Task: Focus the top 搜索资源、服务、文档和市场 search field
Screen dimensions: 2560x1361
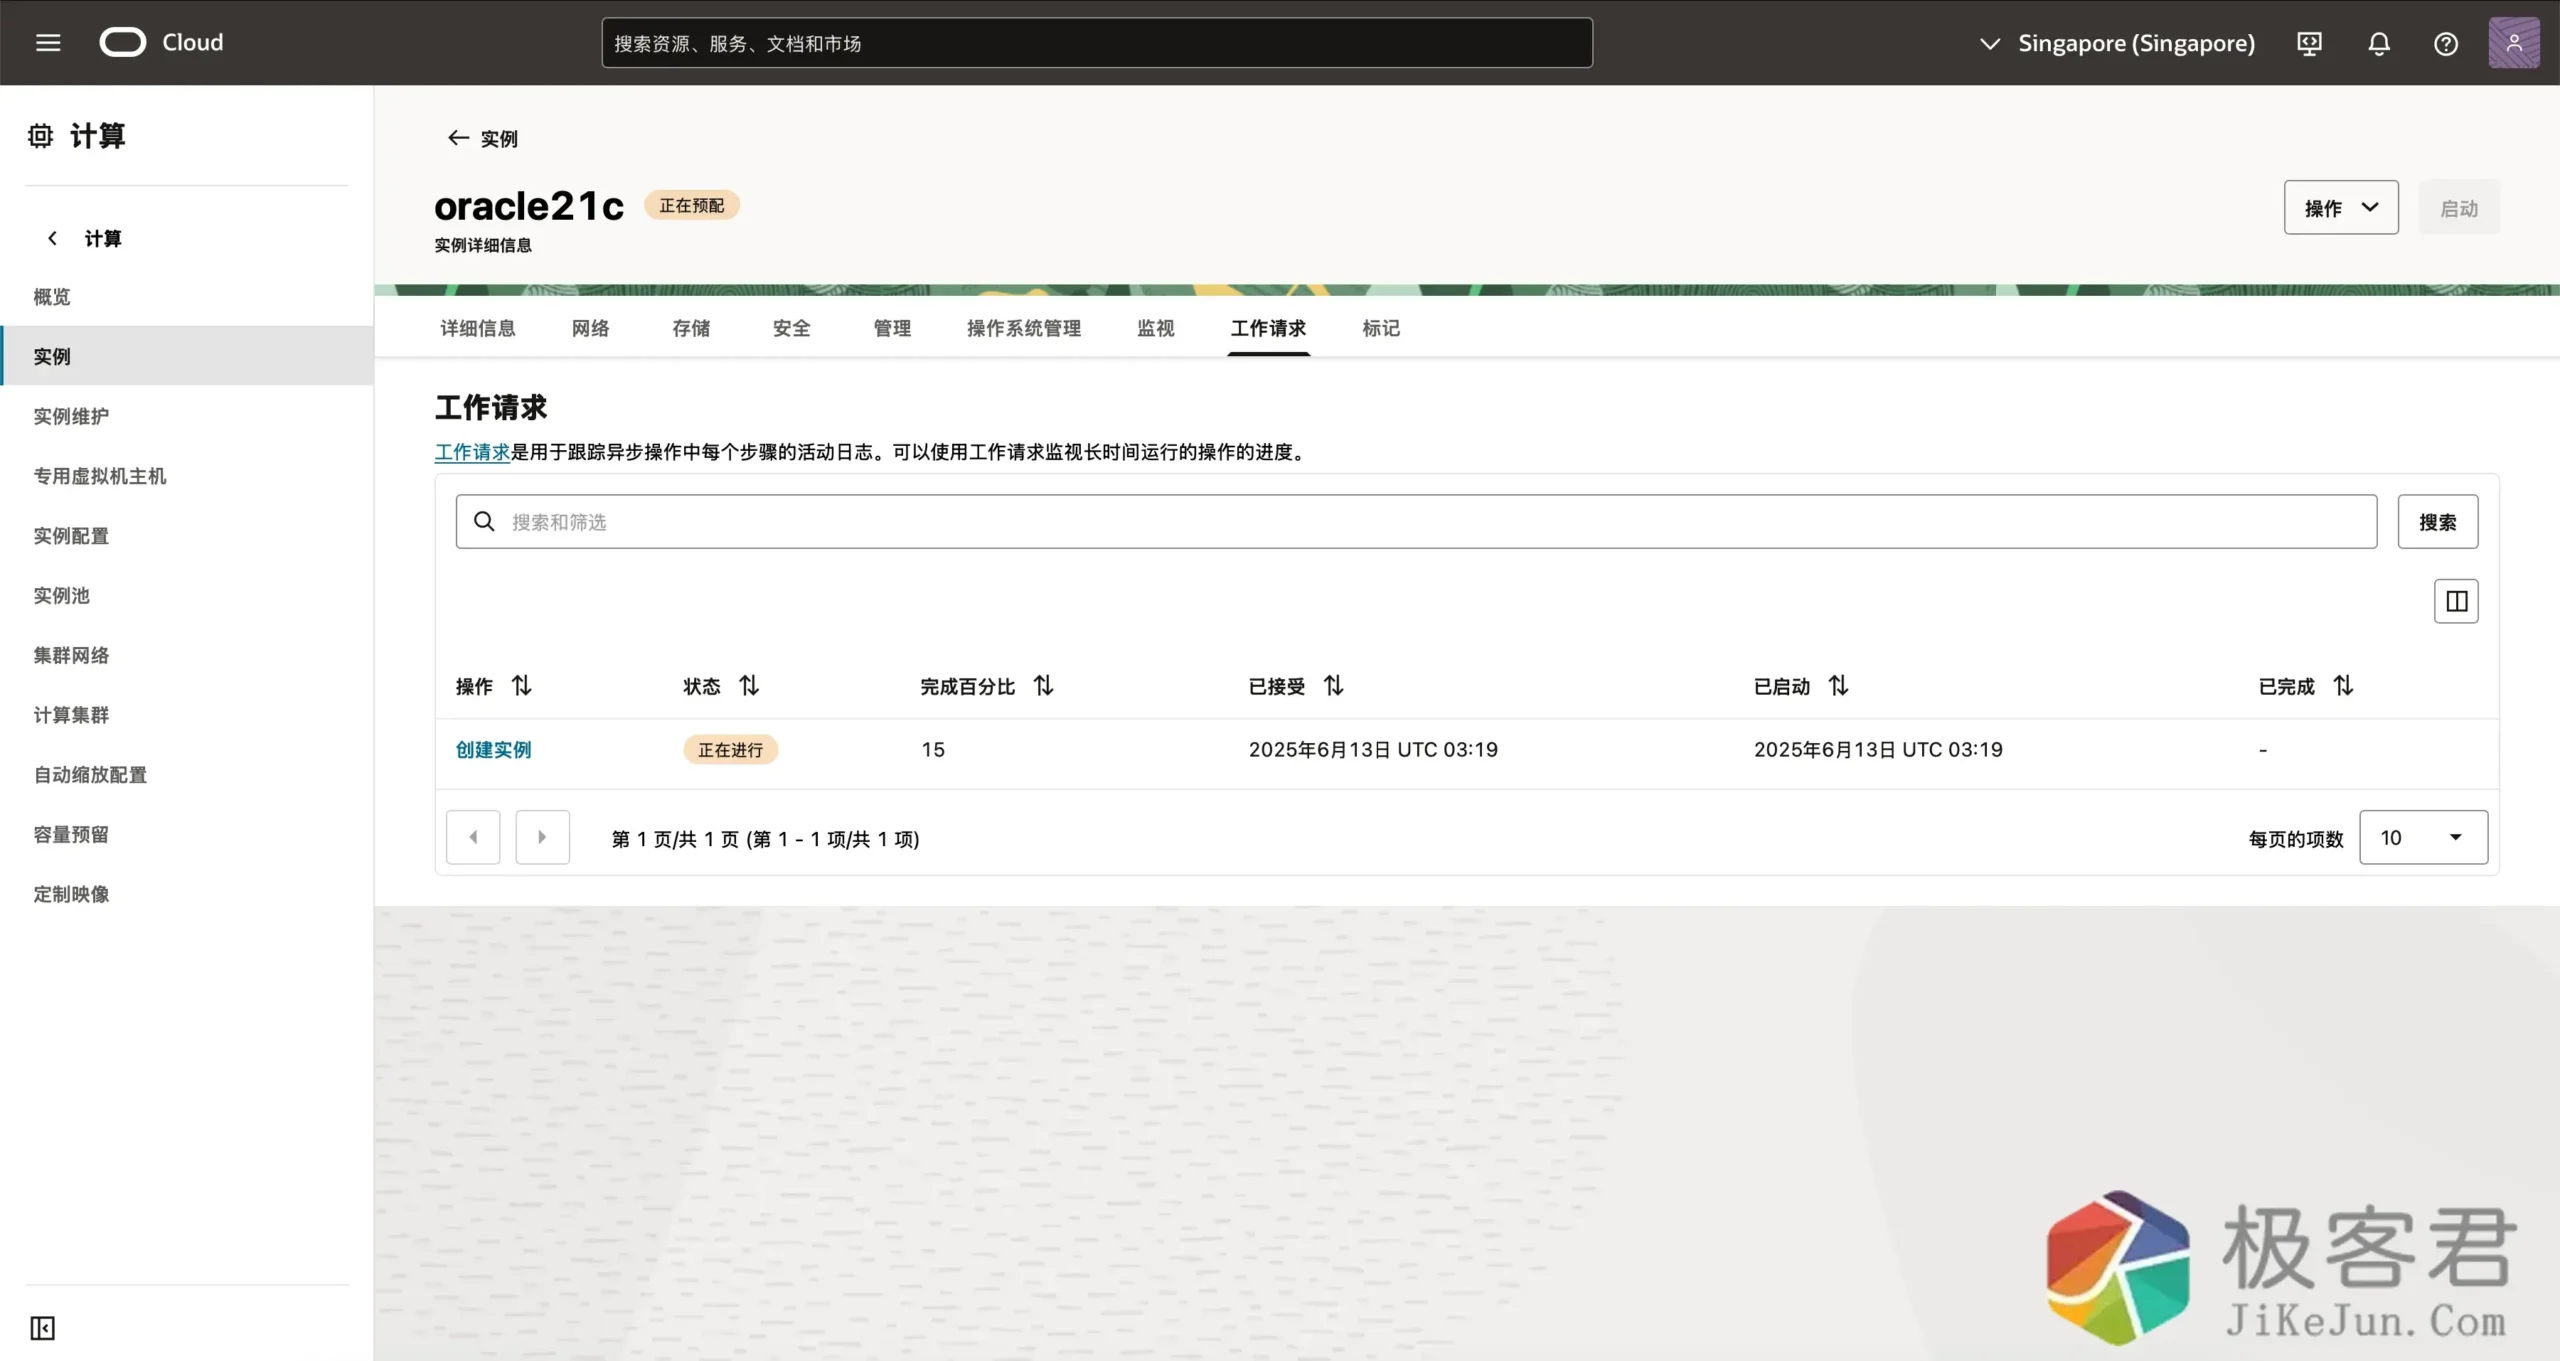Action: click(1097, 43)
